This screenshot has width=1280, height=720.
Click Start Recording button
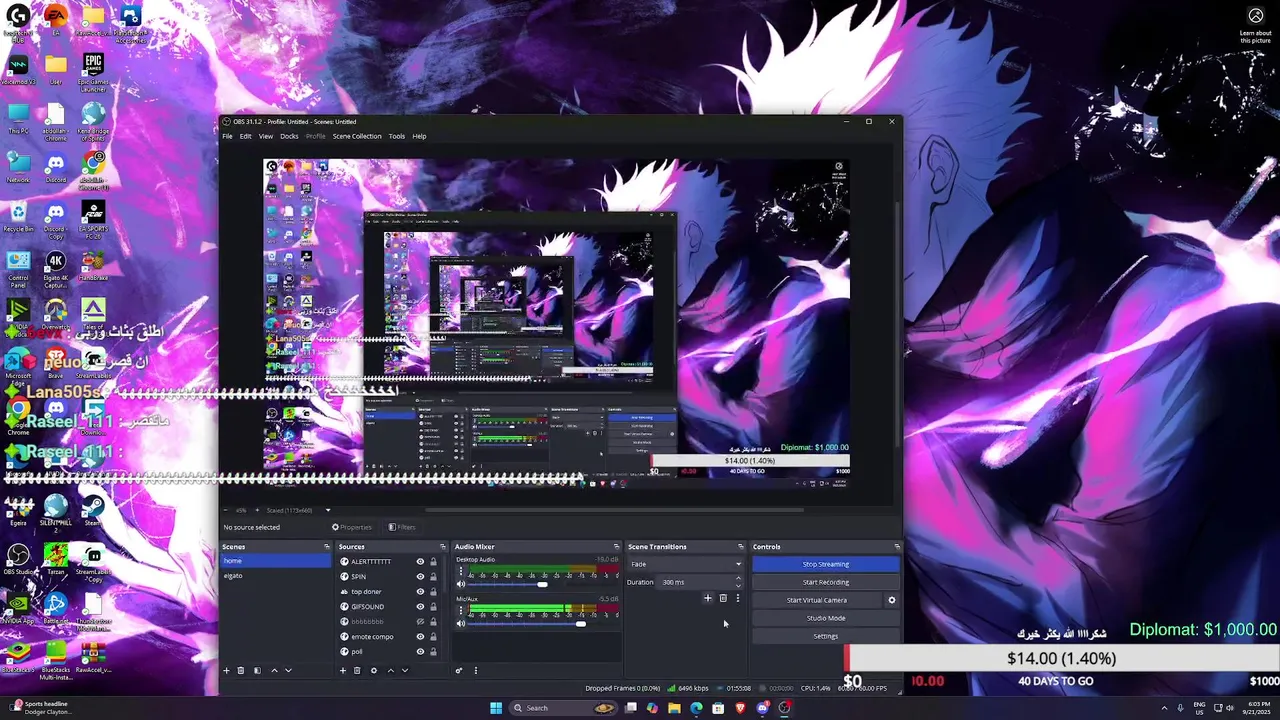click(x=825, y=582)
